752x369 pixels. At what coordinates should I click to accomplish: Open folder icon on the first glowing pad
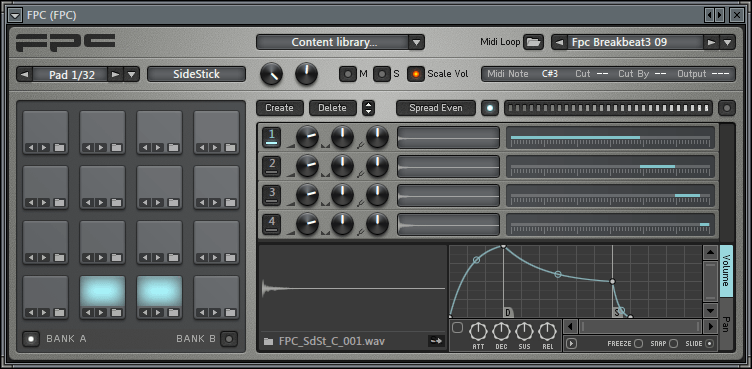pos(116,313)
